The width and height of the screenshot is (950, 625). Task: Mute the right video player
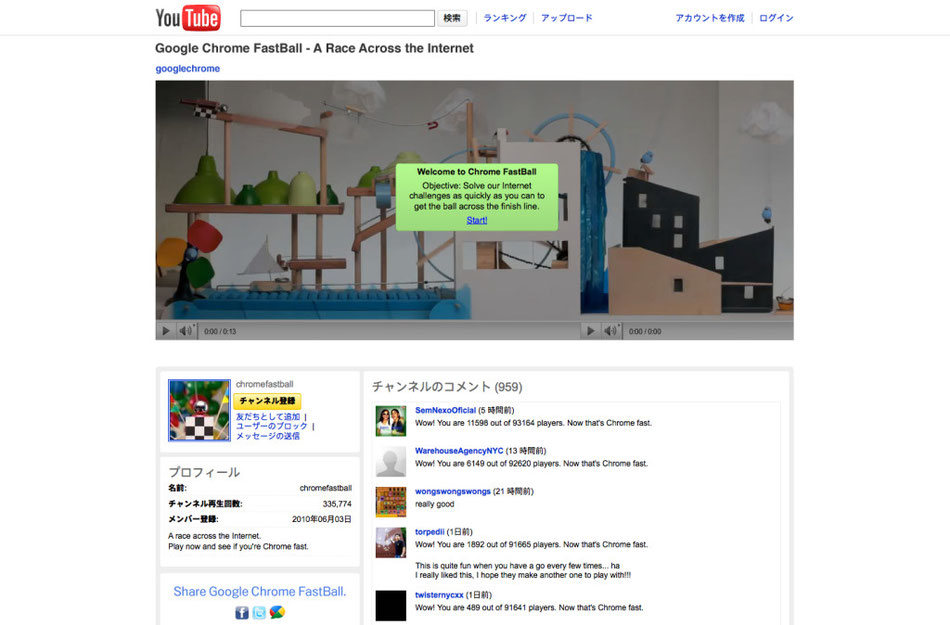pyautogui.click(x=610, y=331)
